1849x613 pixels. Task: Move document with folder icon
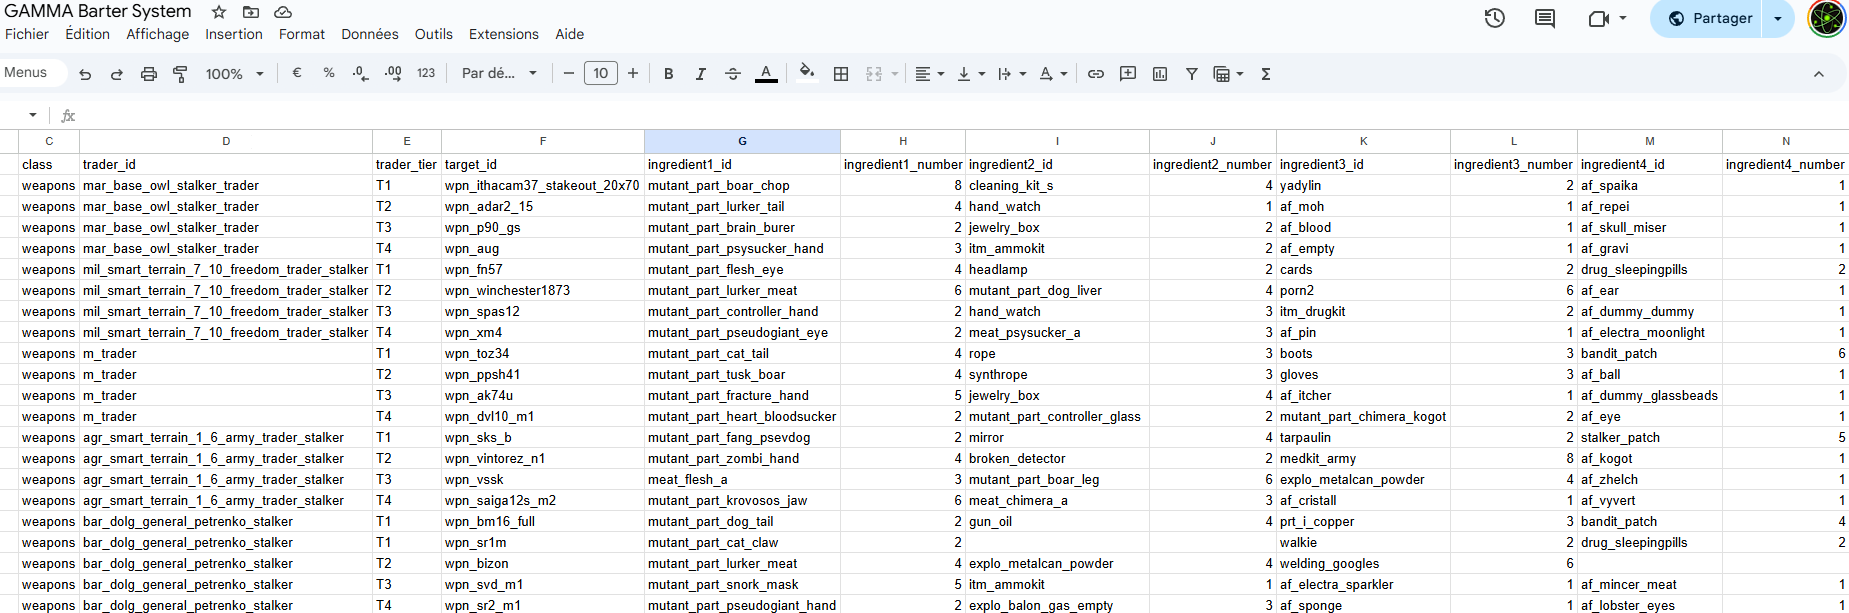[x=251, y=12]
